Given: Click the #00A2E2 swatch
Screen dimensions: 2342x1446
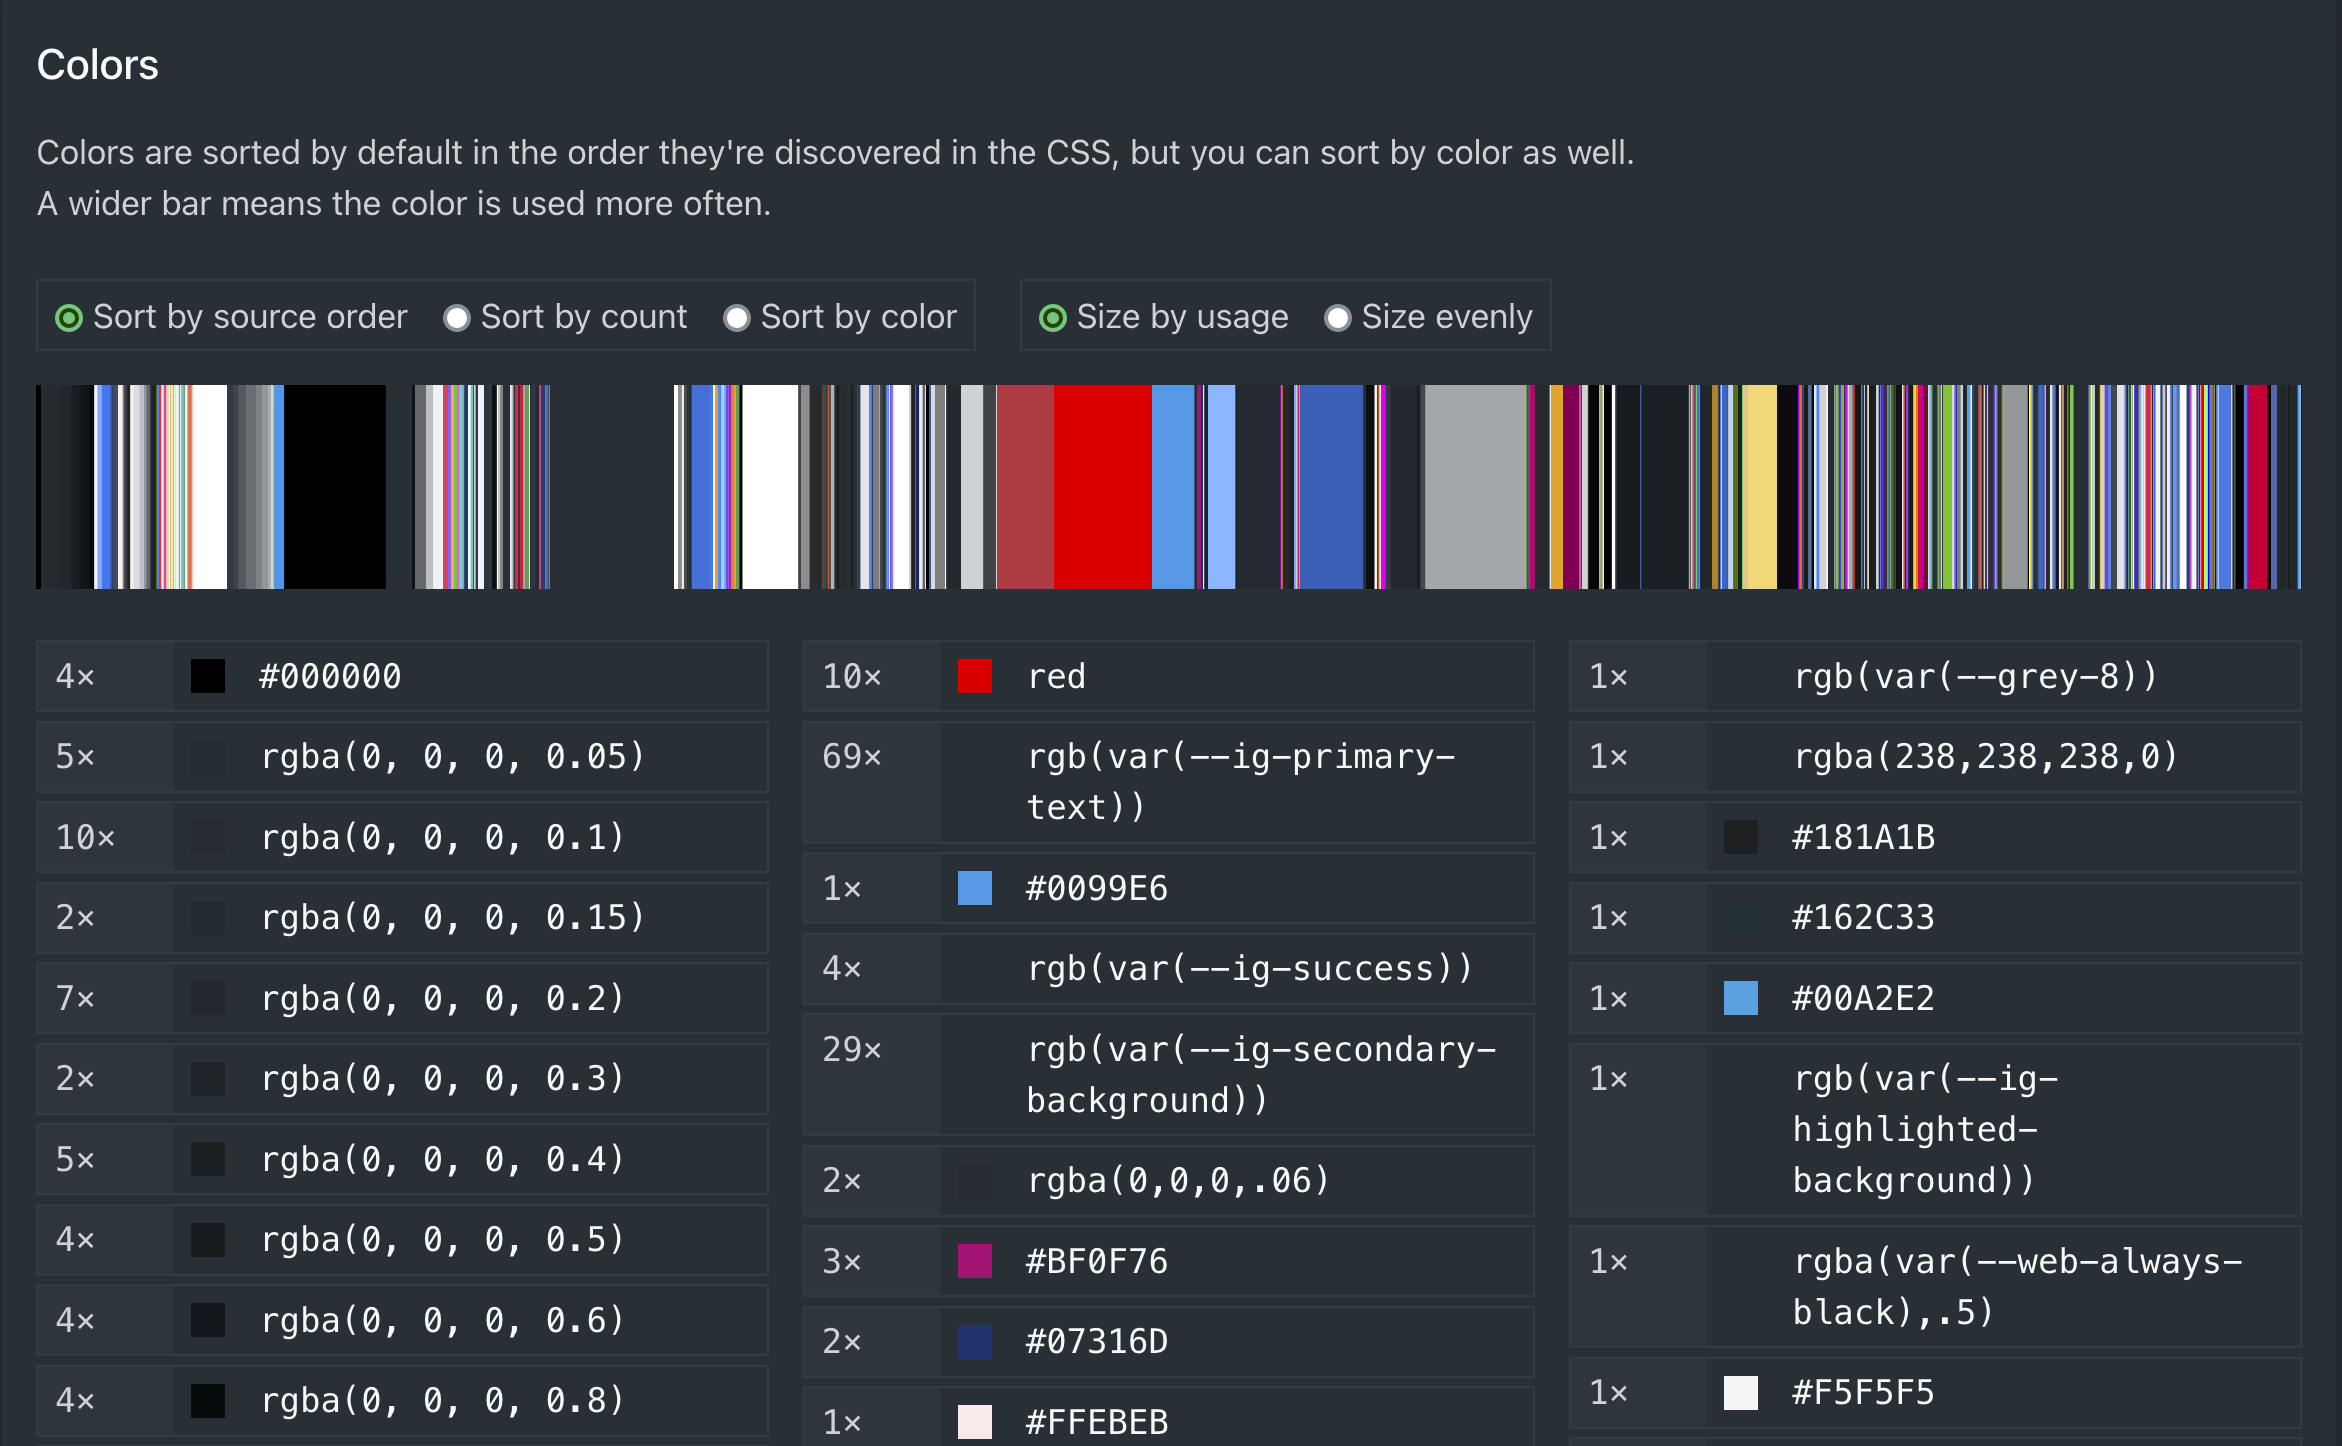Looking at the screenshot, I should pos(1740,997).
